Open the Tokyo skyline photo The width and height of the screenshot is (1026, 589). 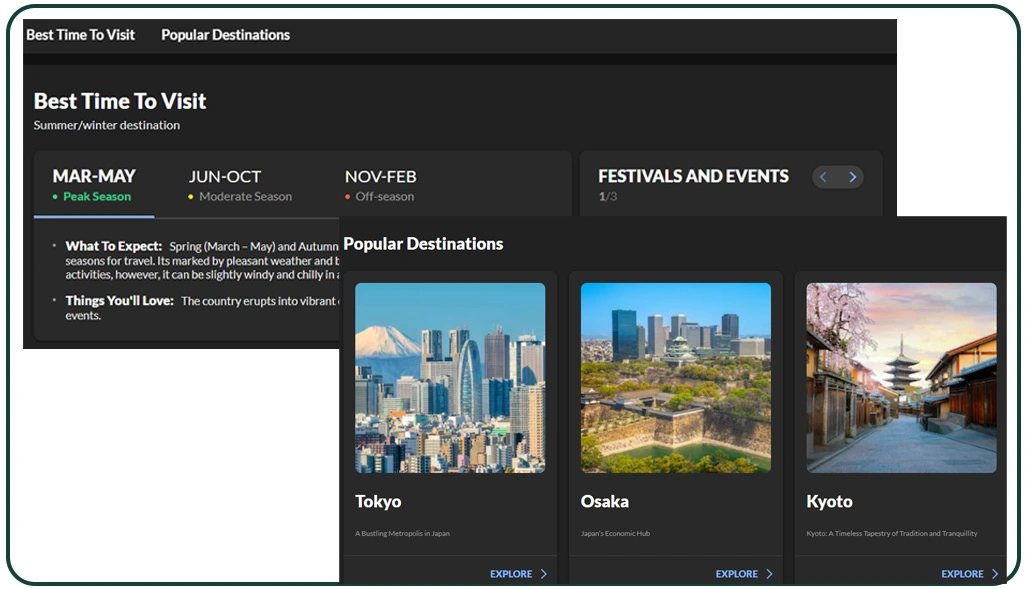pos(450,377)
